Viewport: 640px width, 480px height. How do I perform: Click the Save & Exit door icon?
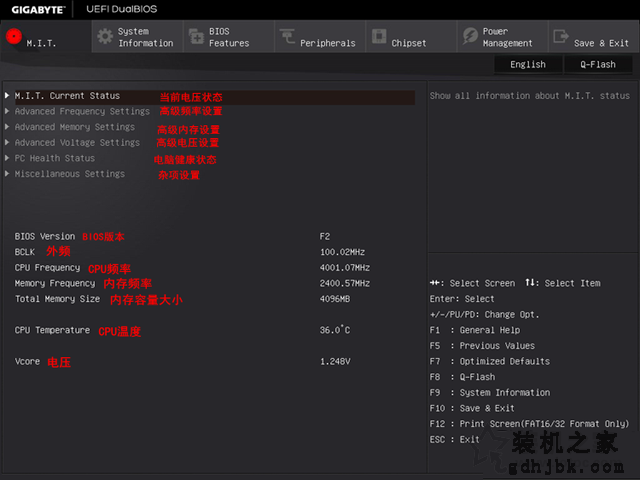click(561, 36)
